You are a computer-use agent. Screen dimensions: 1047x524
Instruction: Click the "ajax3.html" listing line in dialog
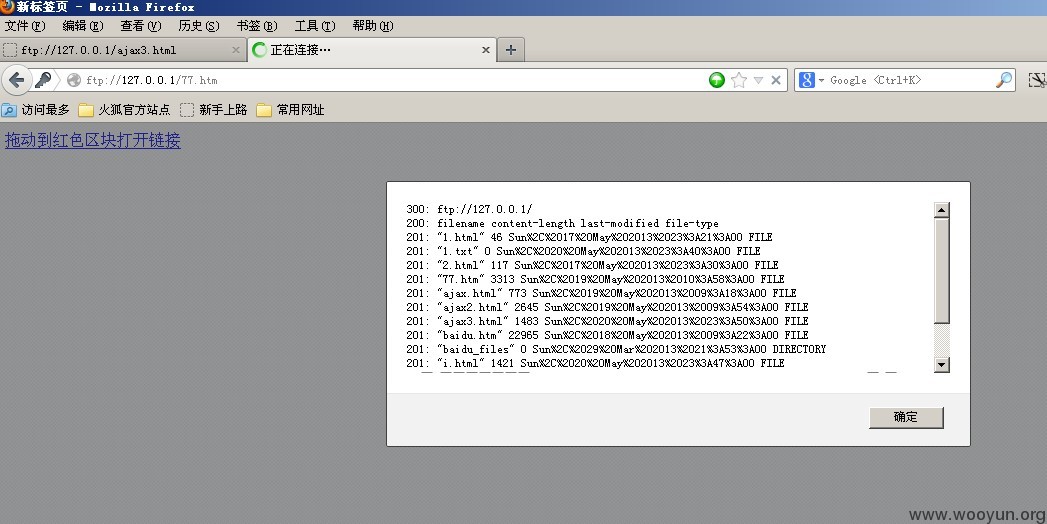point(607,321)
